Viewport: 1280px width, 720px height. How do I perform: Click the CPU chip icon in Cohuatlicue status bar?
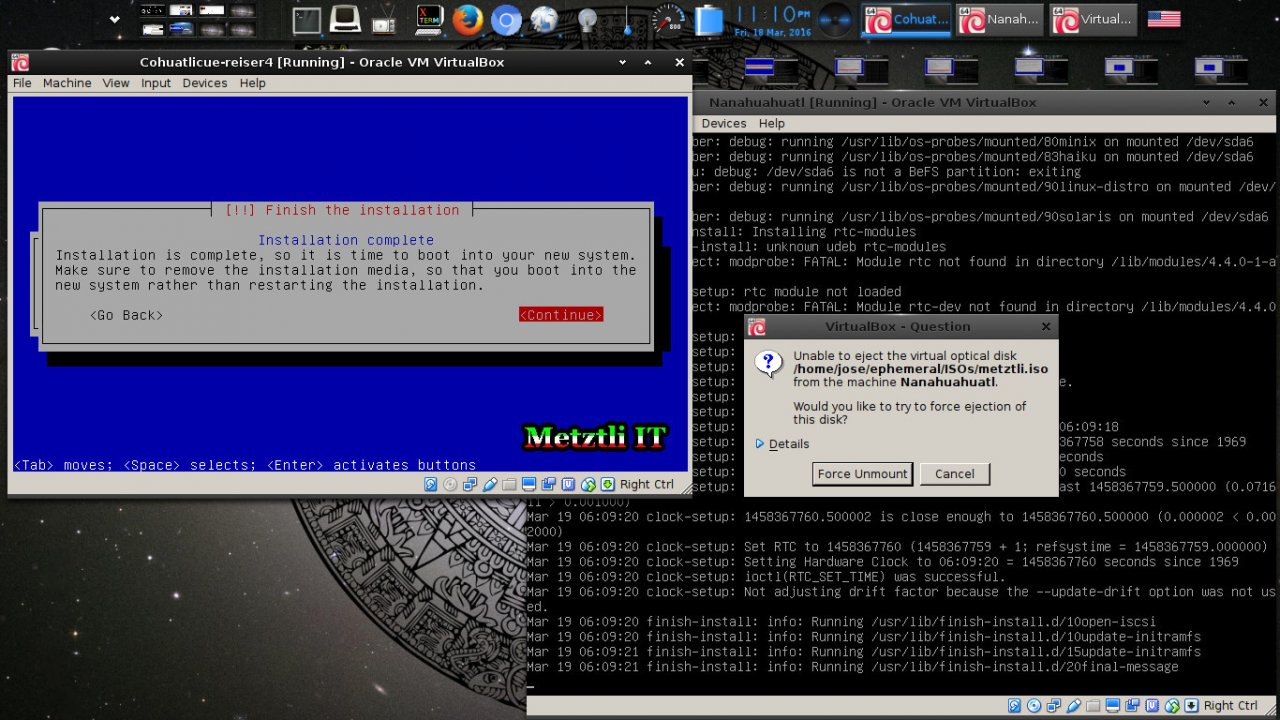pos(568,484)
